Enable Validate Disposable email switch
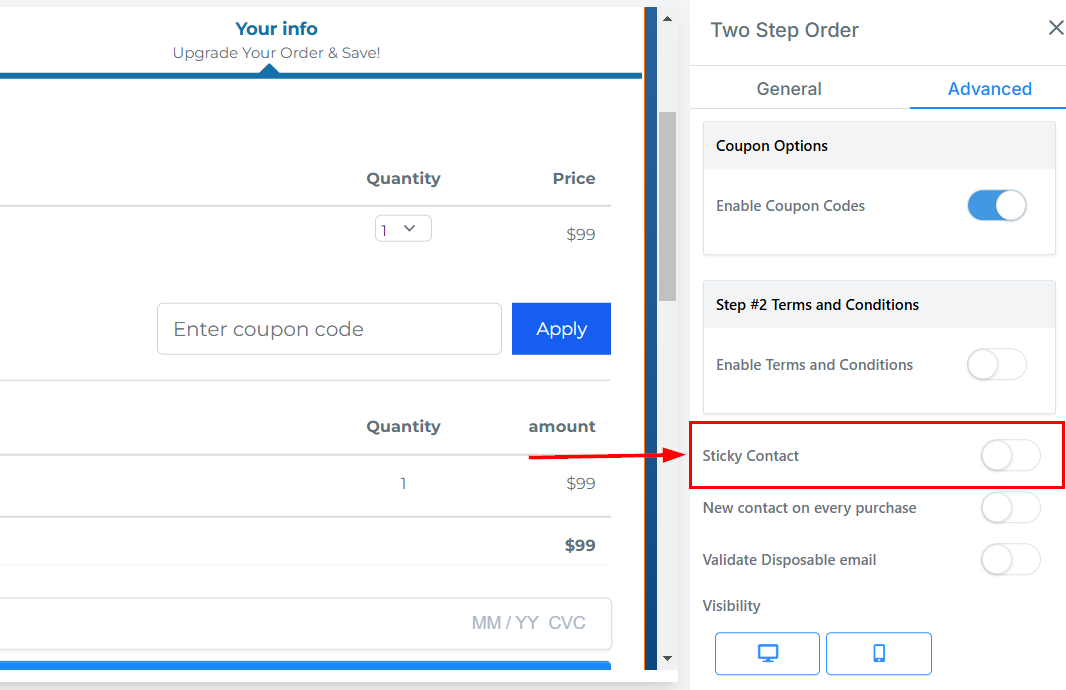The image size is (1066, 690). pyautogui.click(x=1010, y=560)
